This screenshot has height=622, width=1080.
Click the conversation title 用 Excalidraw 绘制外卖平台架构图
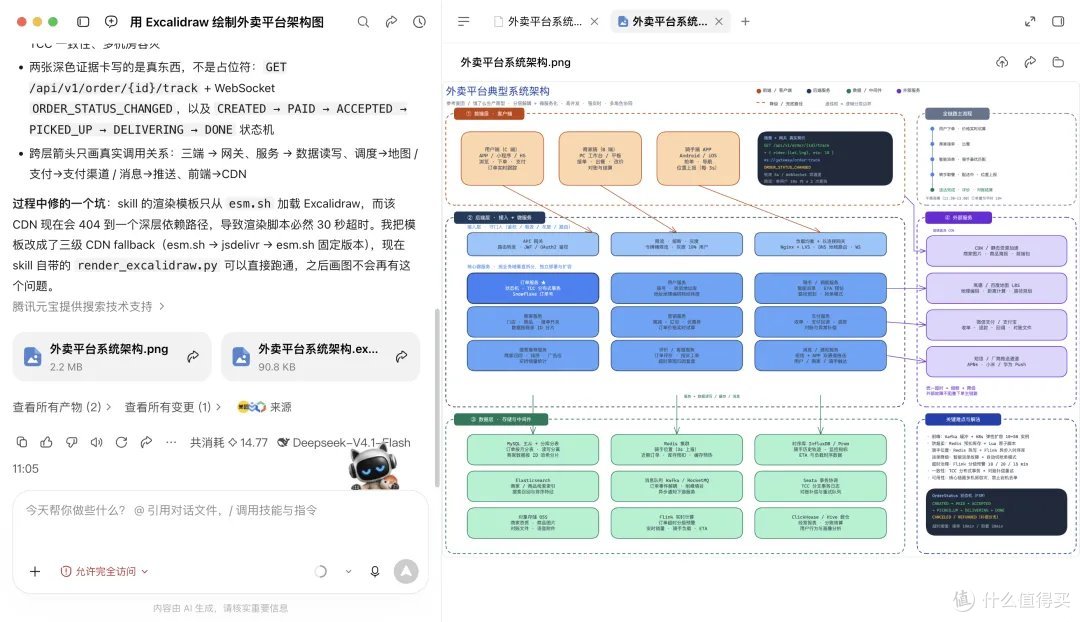tap(227, 22)
